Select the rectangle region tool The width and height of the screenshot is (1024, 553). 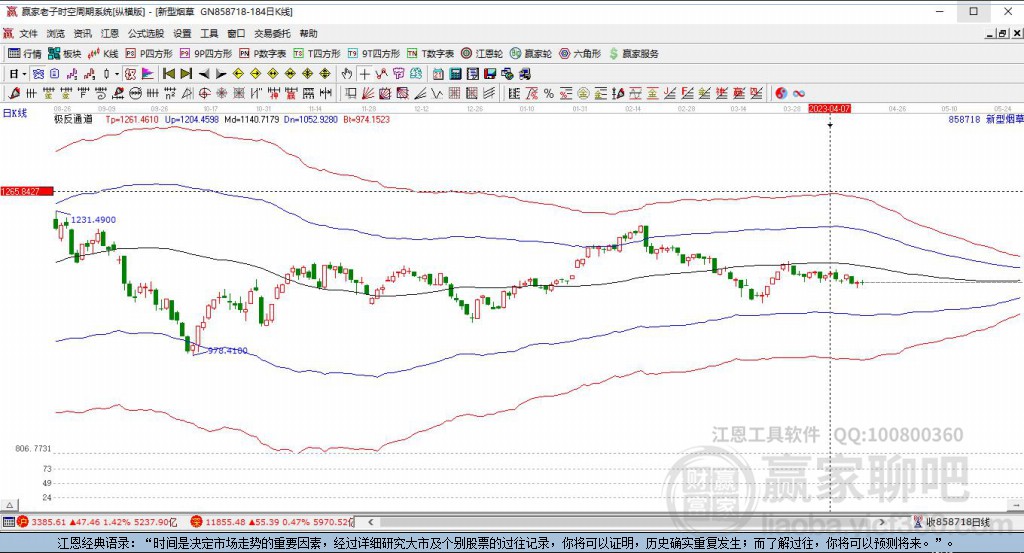pos(351,93)
